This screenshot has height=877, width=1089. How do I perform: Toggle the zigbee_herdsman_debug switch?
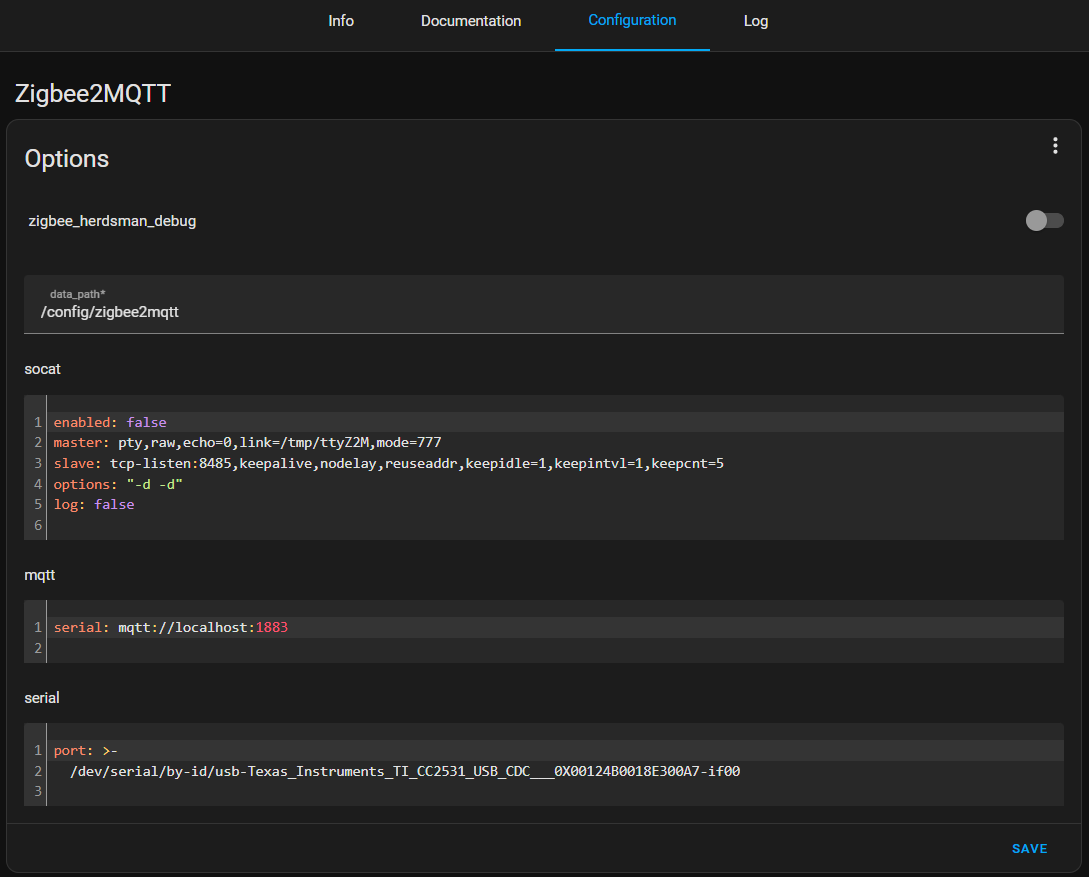(1045, 221)
